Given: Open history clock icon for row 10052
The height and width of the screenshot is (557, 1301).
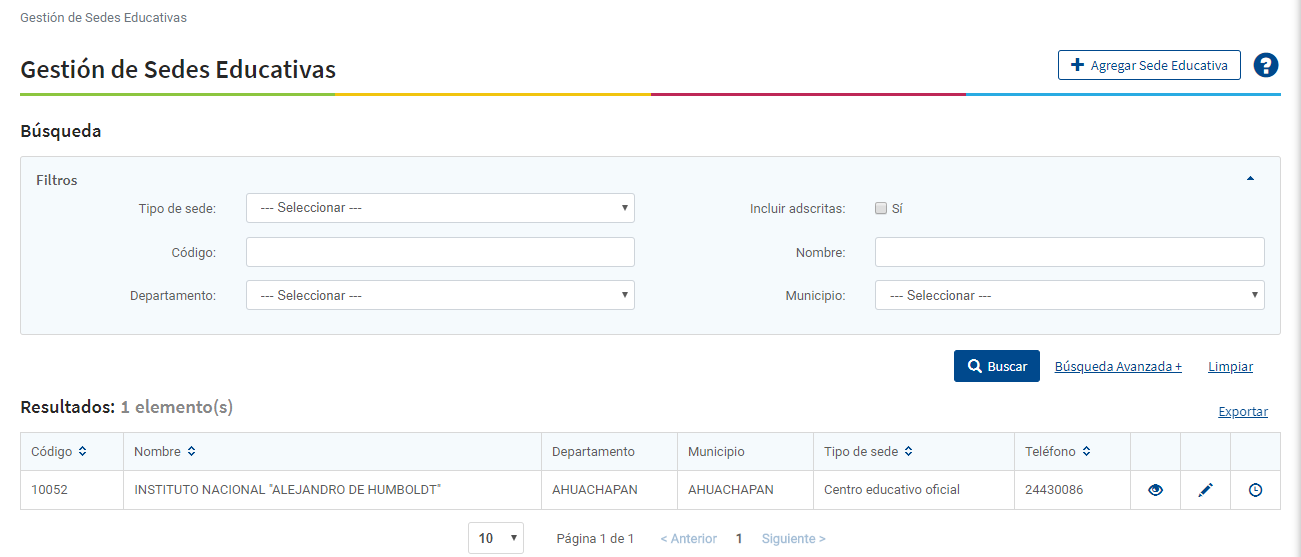Looking at the screenshot, I should pos(1255,490).
